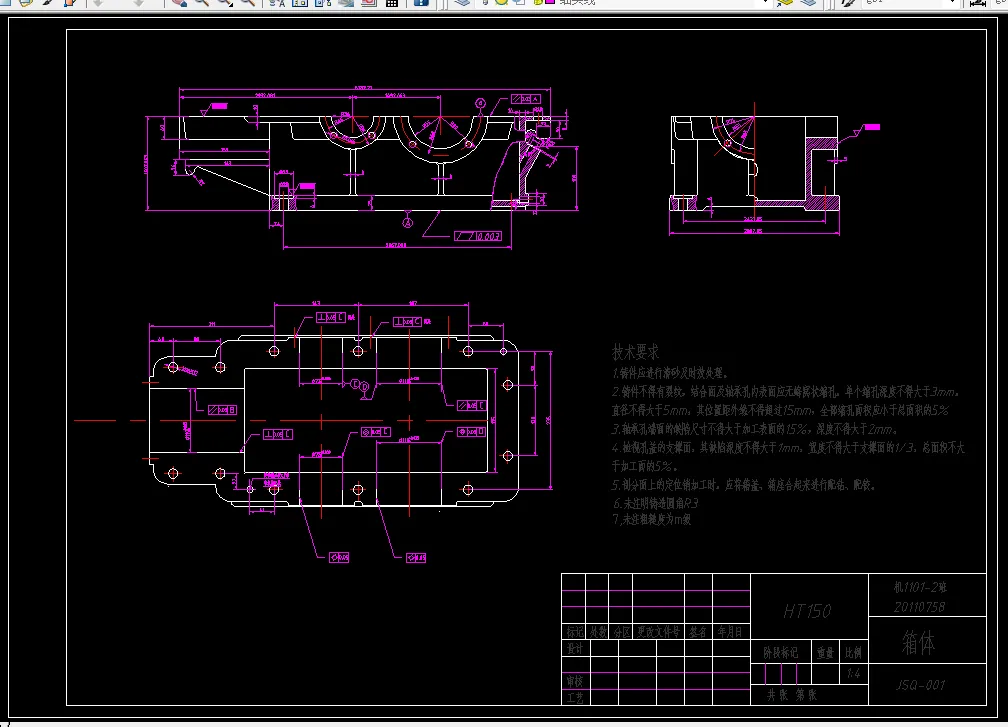Select requirement line 6 未注明铸造圆角R3

(x=656, y=503)
